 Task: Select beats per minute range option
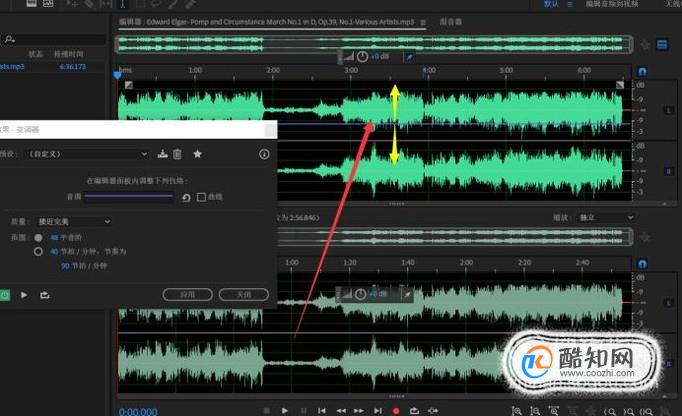pos(38,252)
